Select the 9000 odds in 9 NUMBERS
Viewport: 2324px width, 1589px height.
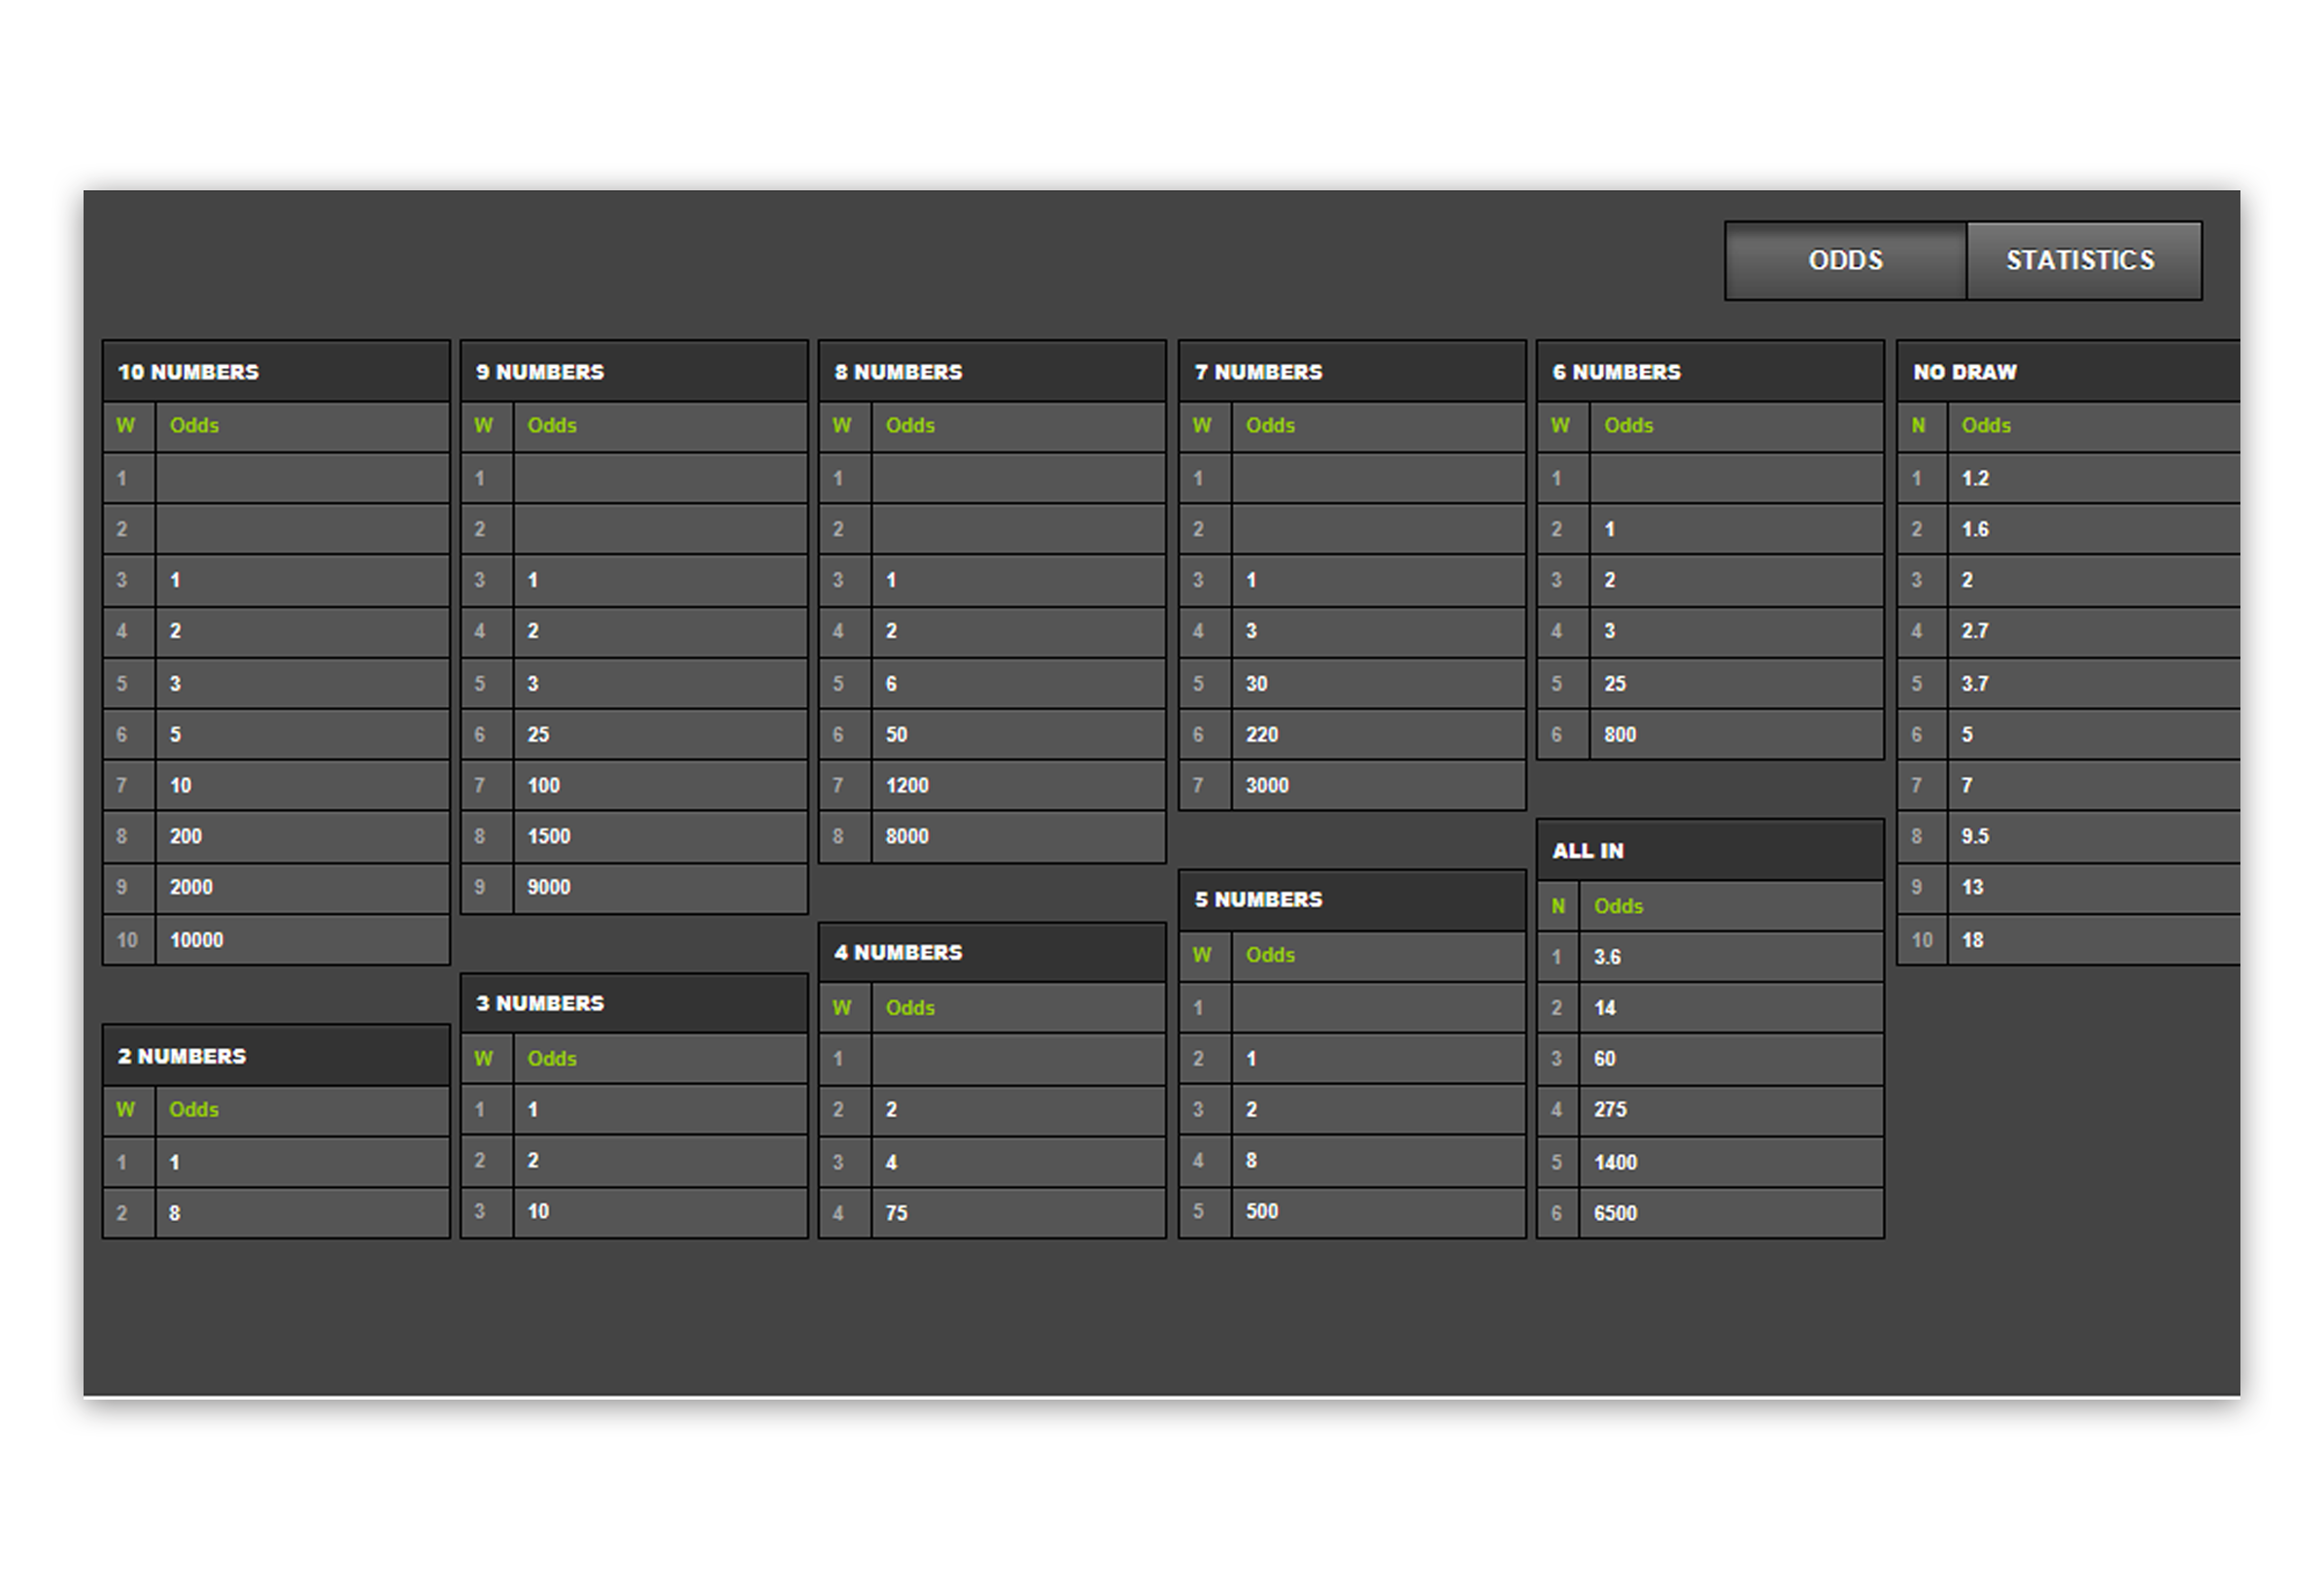tap(660, 888)
